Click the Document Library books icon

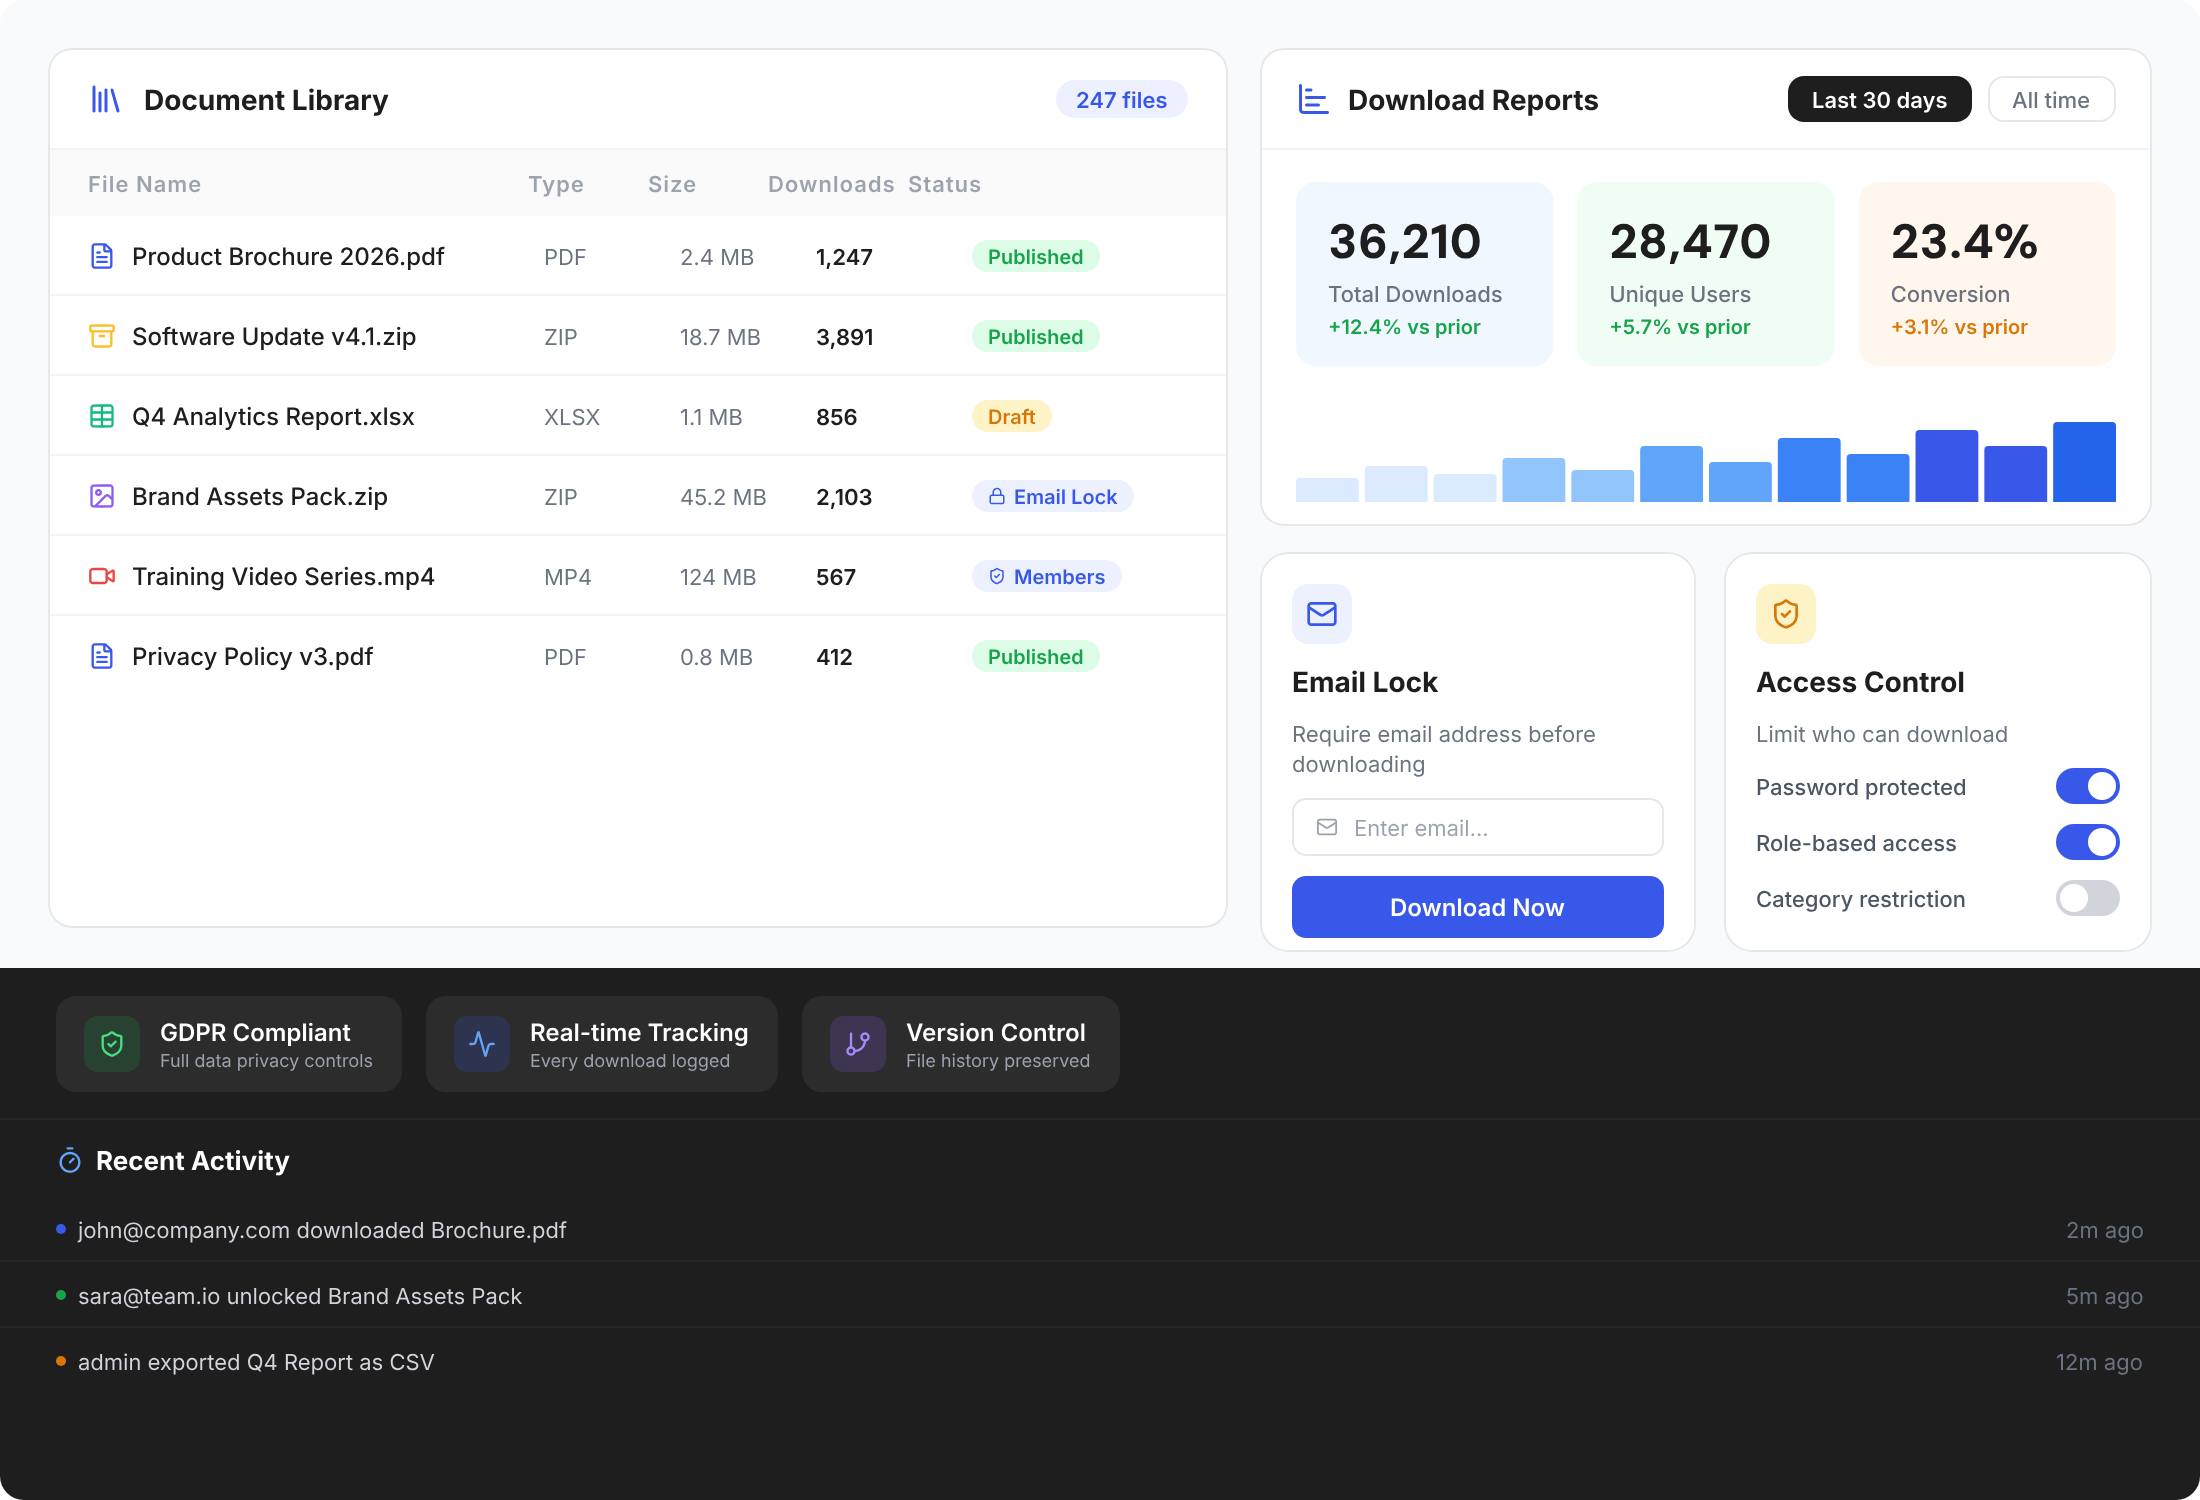pyautogui.click(x=105, y=100)
